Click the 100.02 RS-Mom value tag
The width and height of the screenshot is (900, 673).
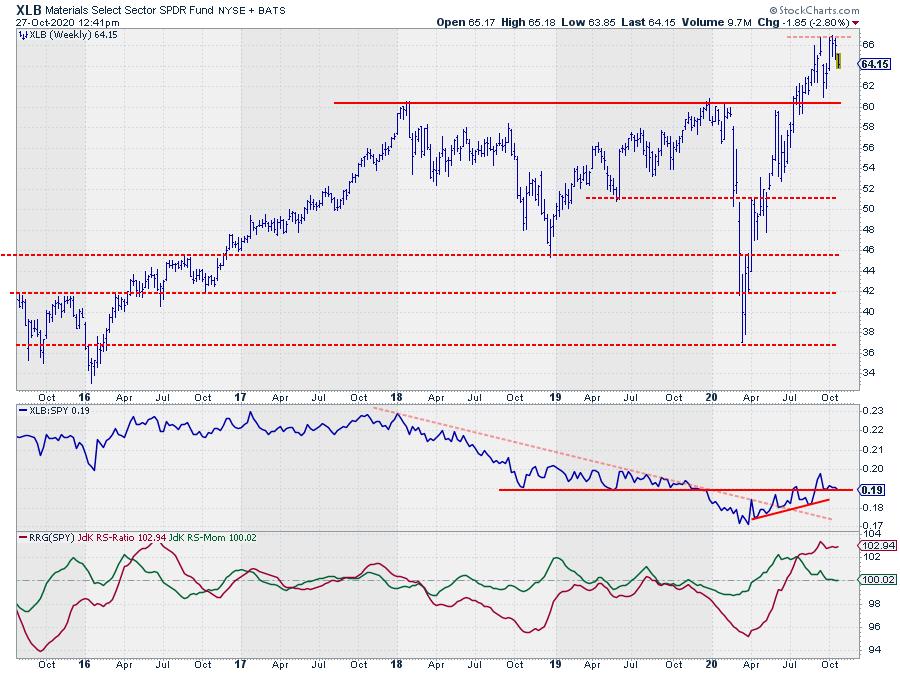click(x=877, y=579)
